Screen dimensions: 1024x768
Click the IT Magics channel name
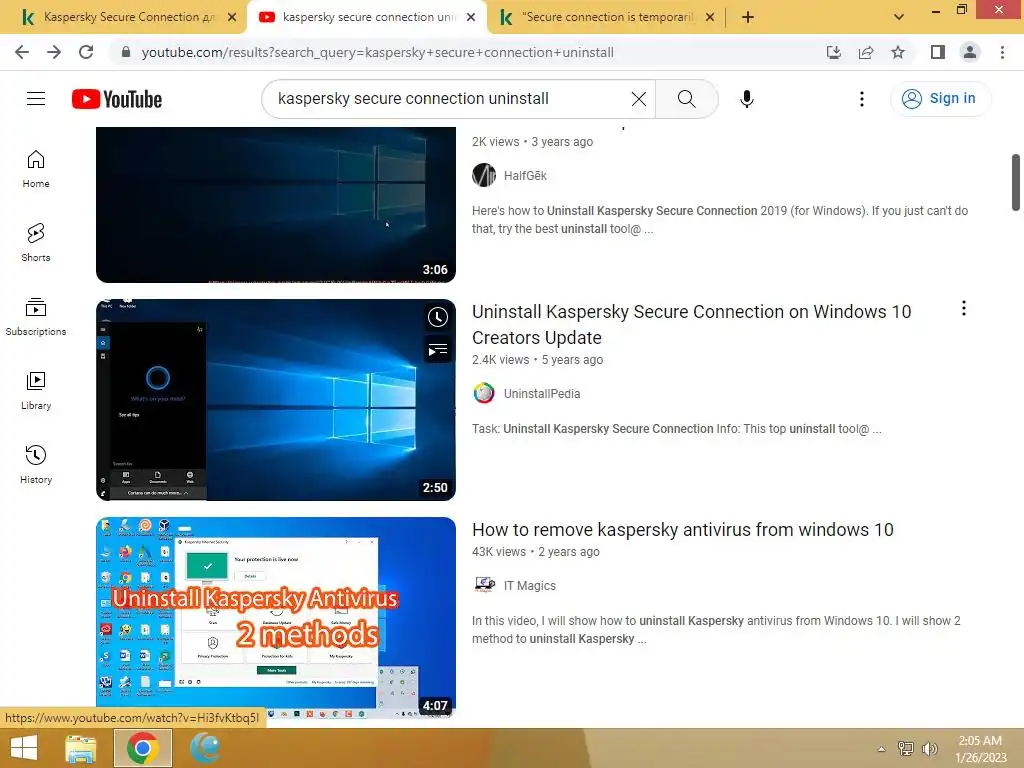click(x=530, y=586)
